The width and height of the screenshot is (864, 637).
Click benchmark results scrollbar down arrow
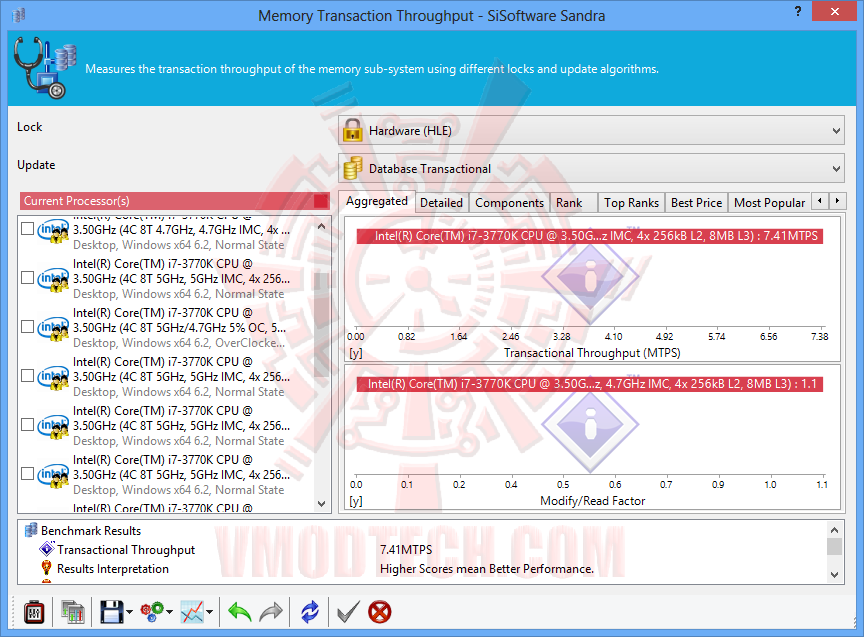pyautogui.click(x=835, y=575)
